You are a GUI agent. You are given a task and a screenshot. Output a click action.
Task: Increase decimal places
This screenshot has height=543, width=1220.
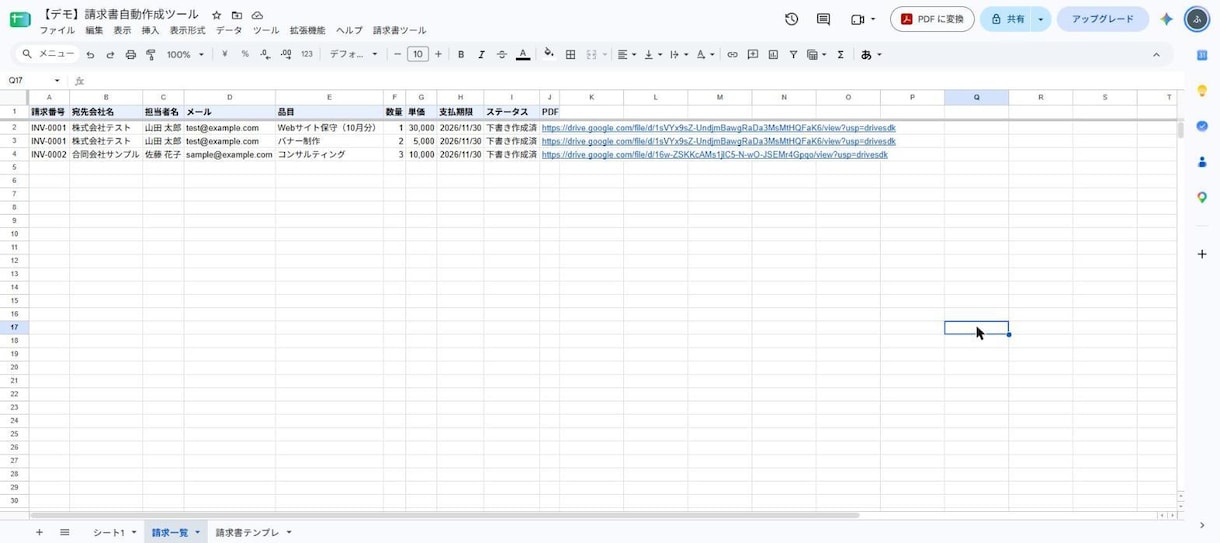point(286,55)
